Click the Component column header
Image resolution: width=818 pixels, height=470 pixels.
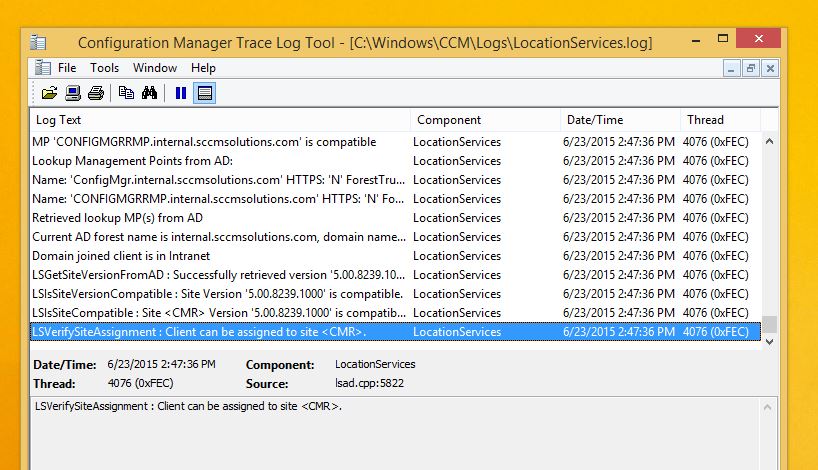pos(484,120)
